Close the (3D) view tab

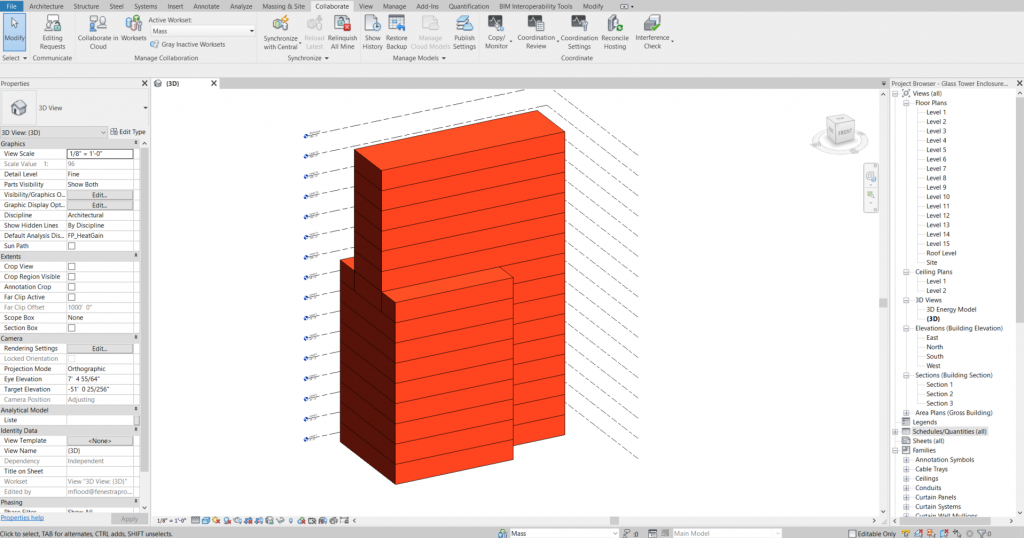214,84
